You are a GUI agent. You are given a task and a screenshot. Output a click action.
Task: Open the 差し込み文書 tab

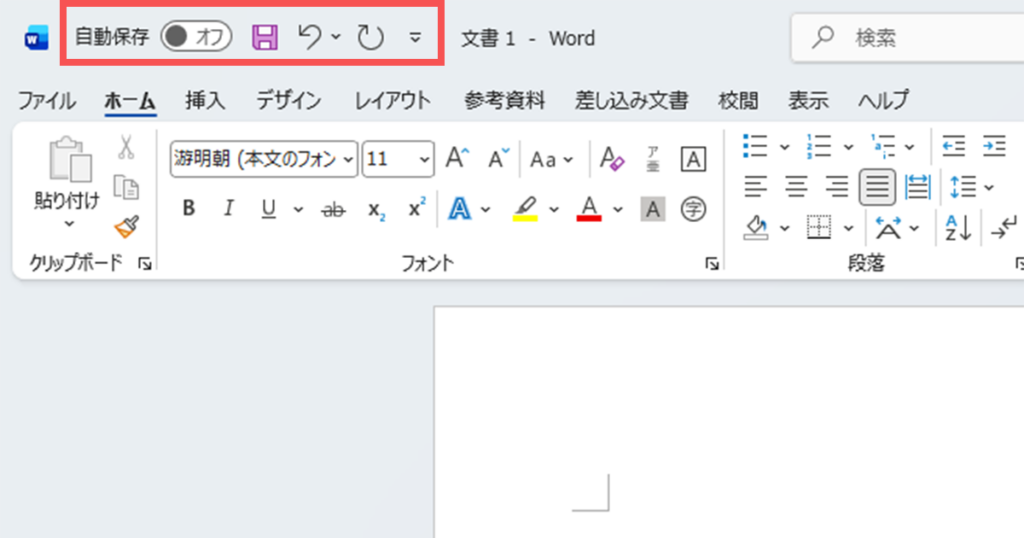click(x=632, y=101)
